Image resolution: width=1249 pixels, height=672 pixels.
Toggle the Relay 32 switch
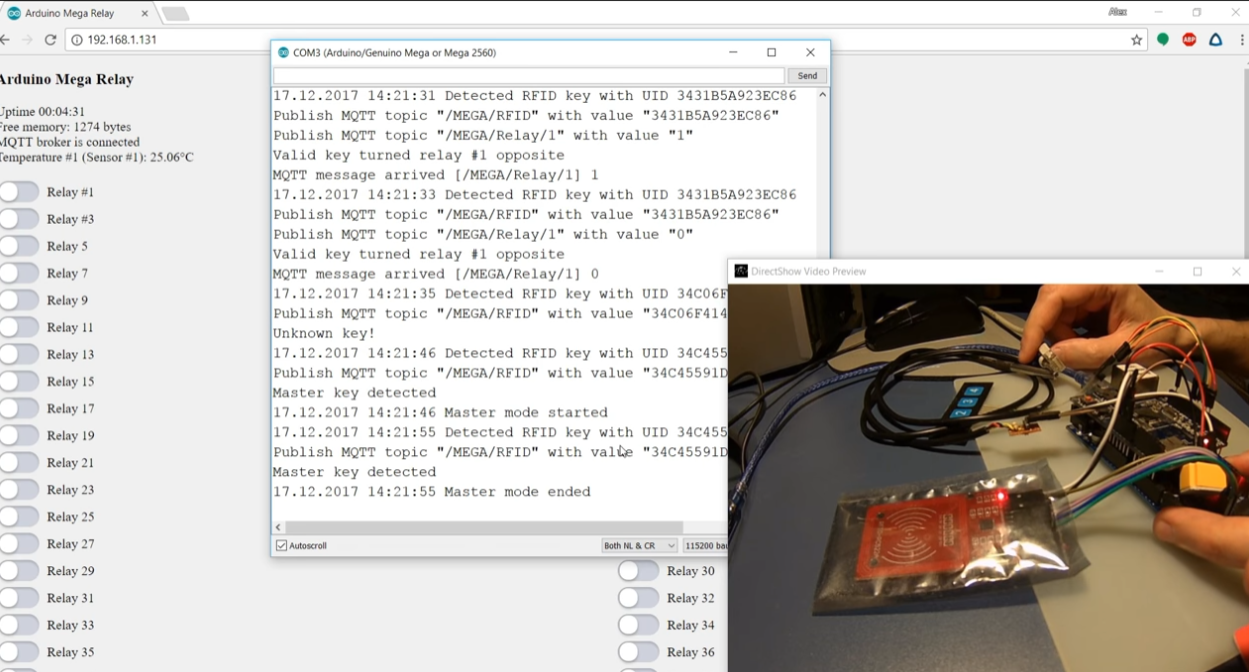[638, 598]
